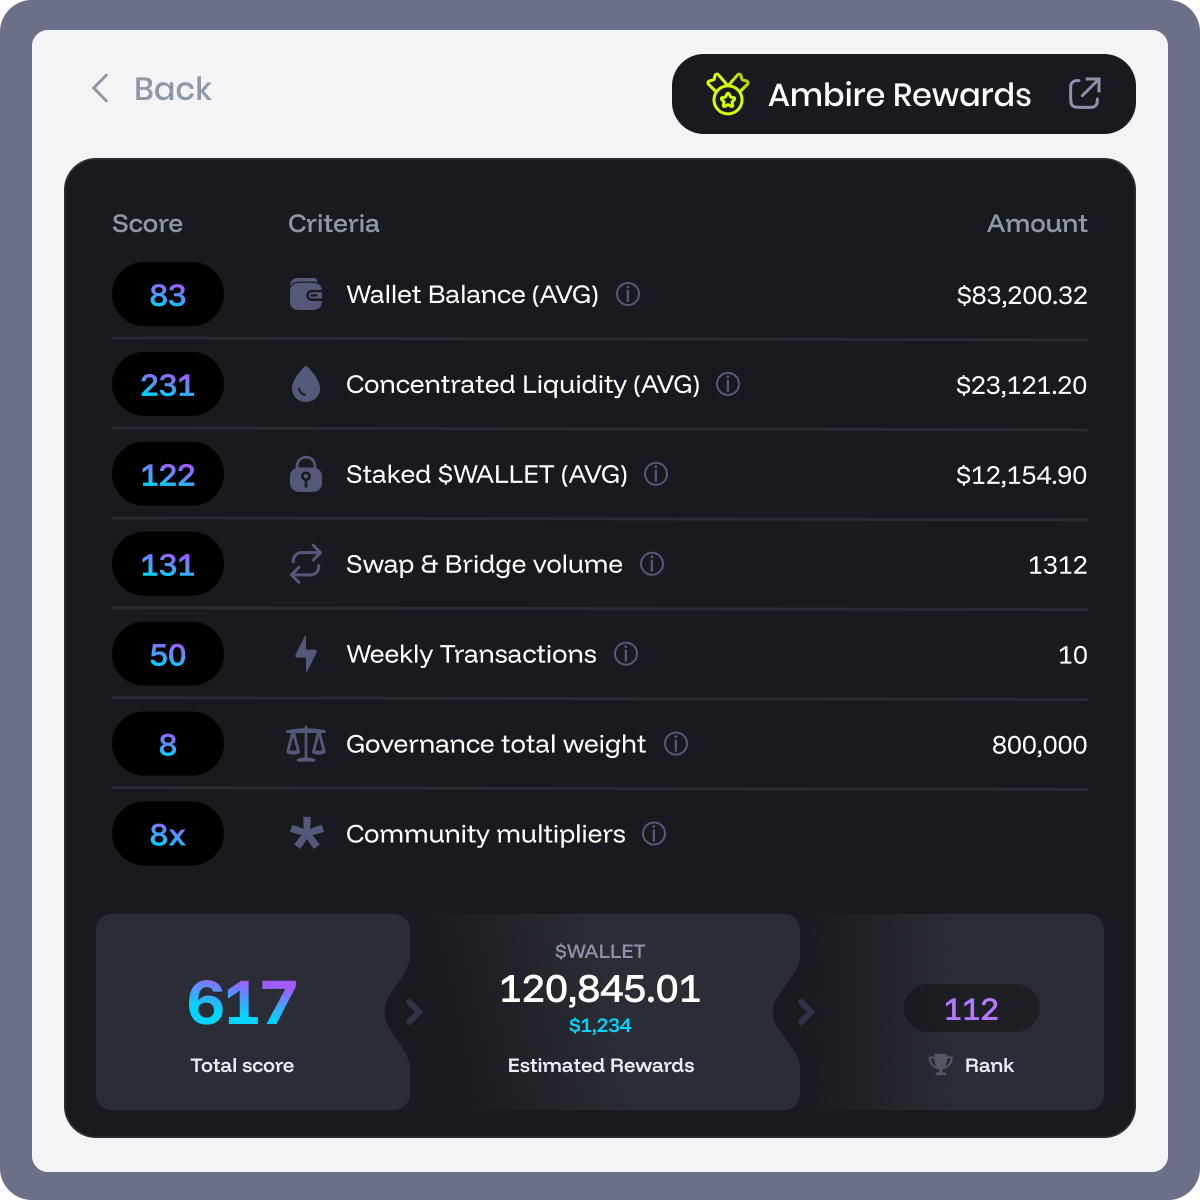
Task: Click the trophy icon next to Rank
Action: coord(940,1064)
